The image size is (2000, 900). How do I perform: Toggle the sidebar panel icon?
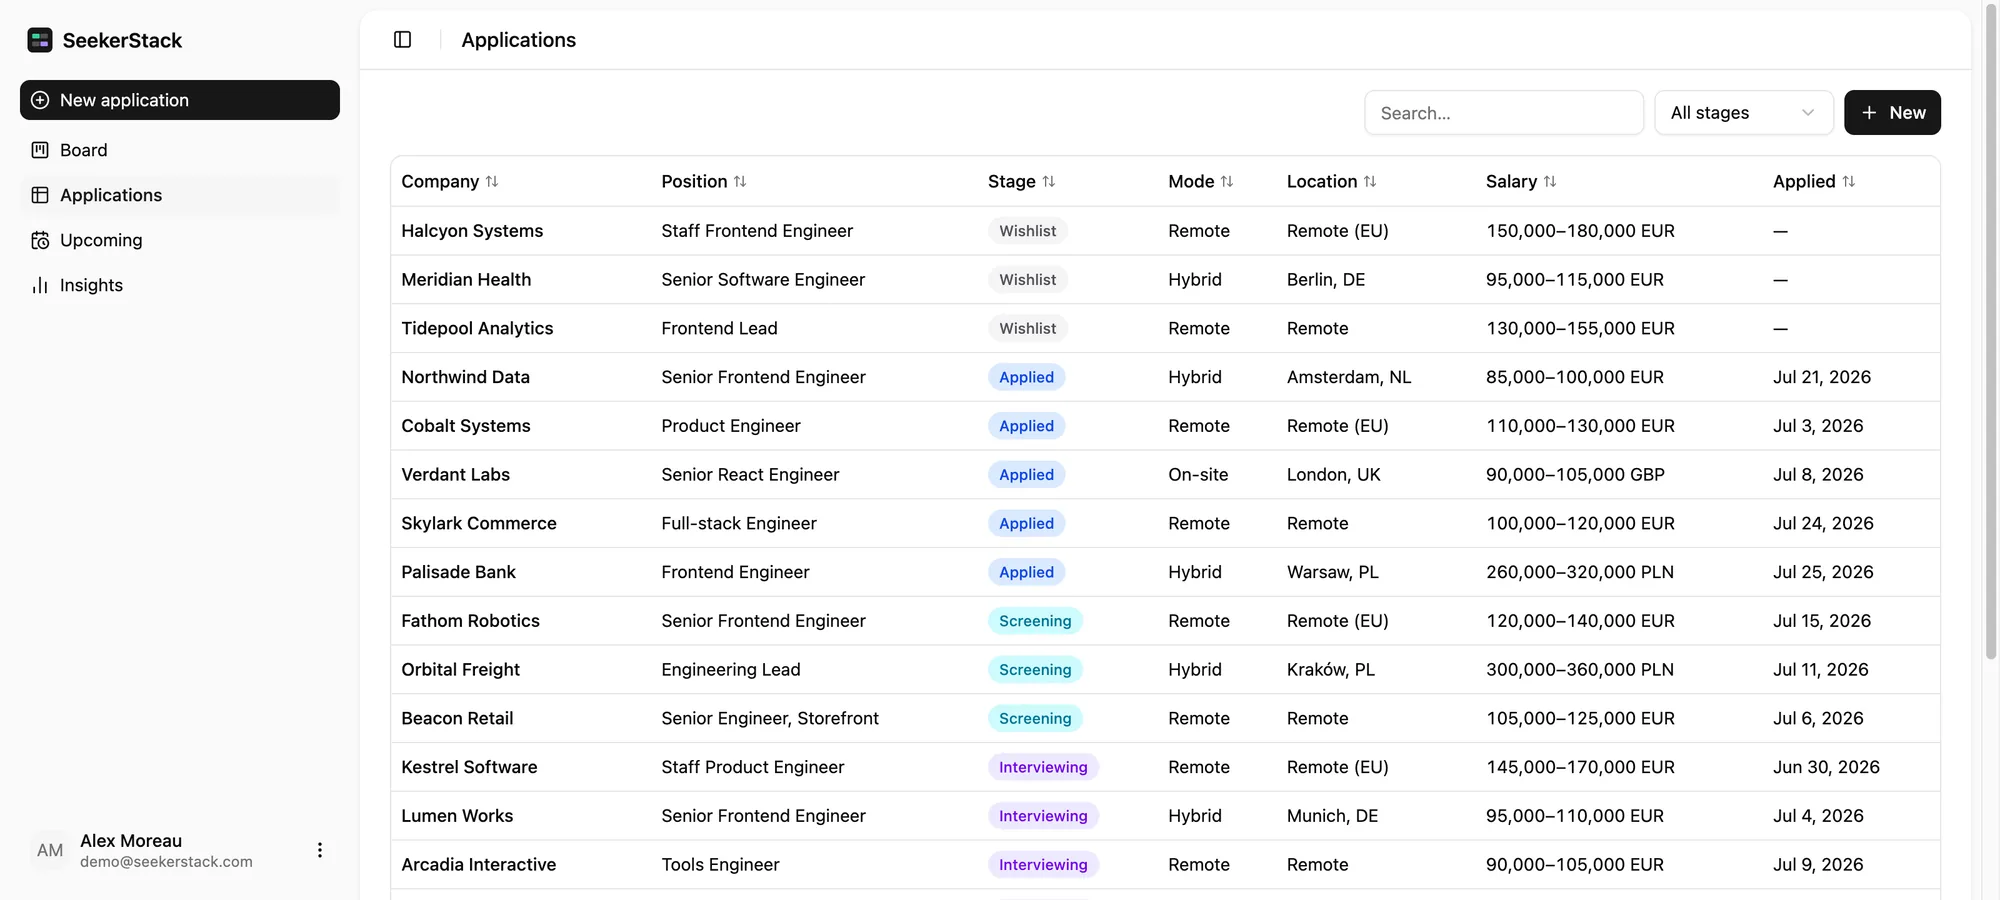(x=403, y=40)
